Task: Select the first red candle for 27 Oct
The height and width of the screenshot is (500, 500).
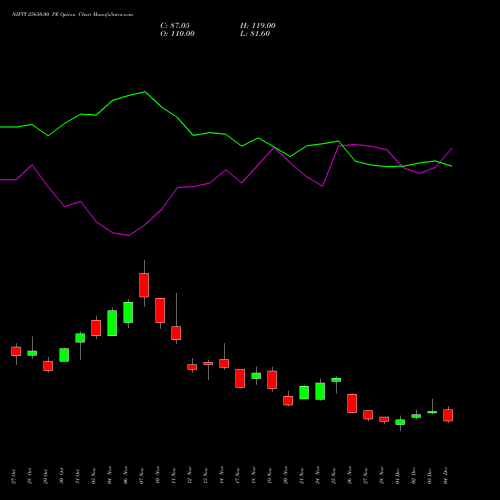Action: (x=16, y=351)
